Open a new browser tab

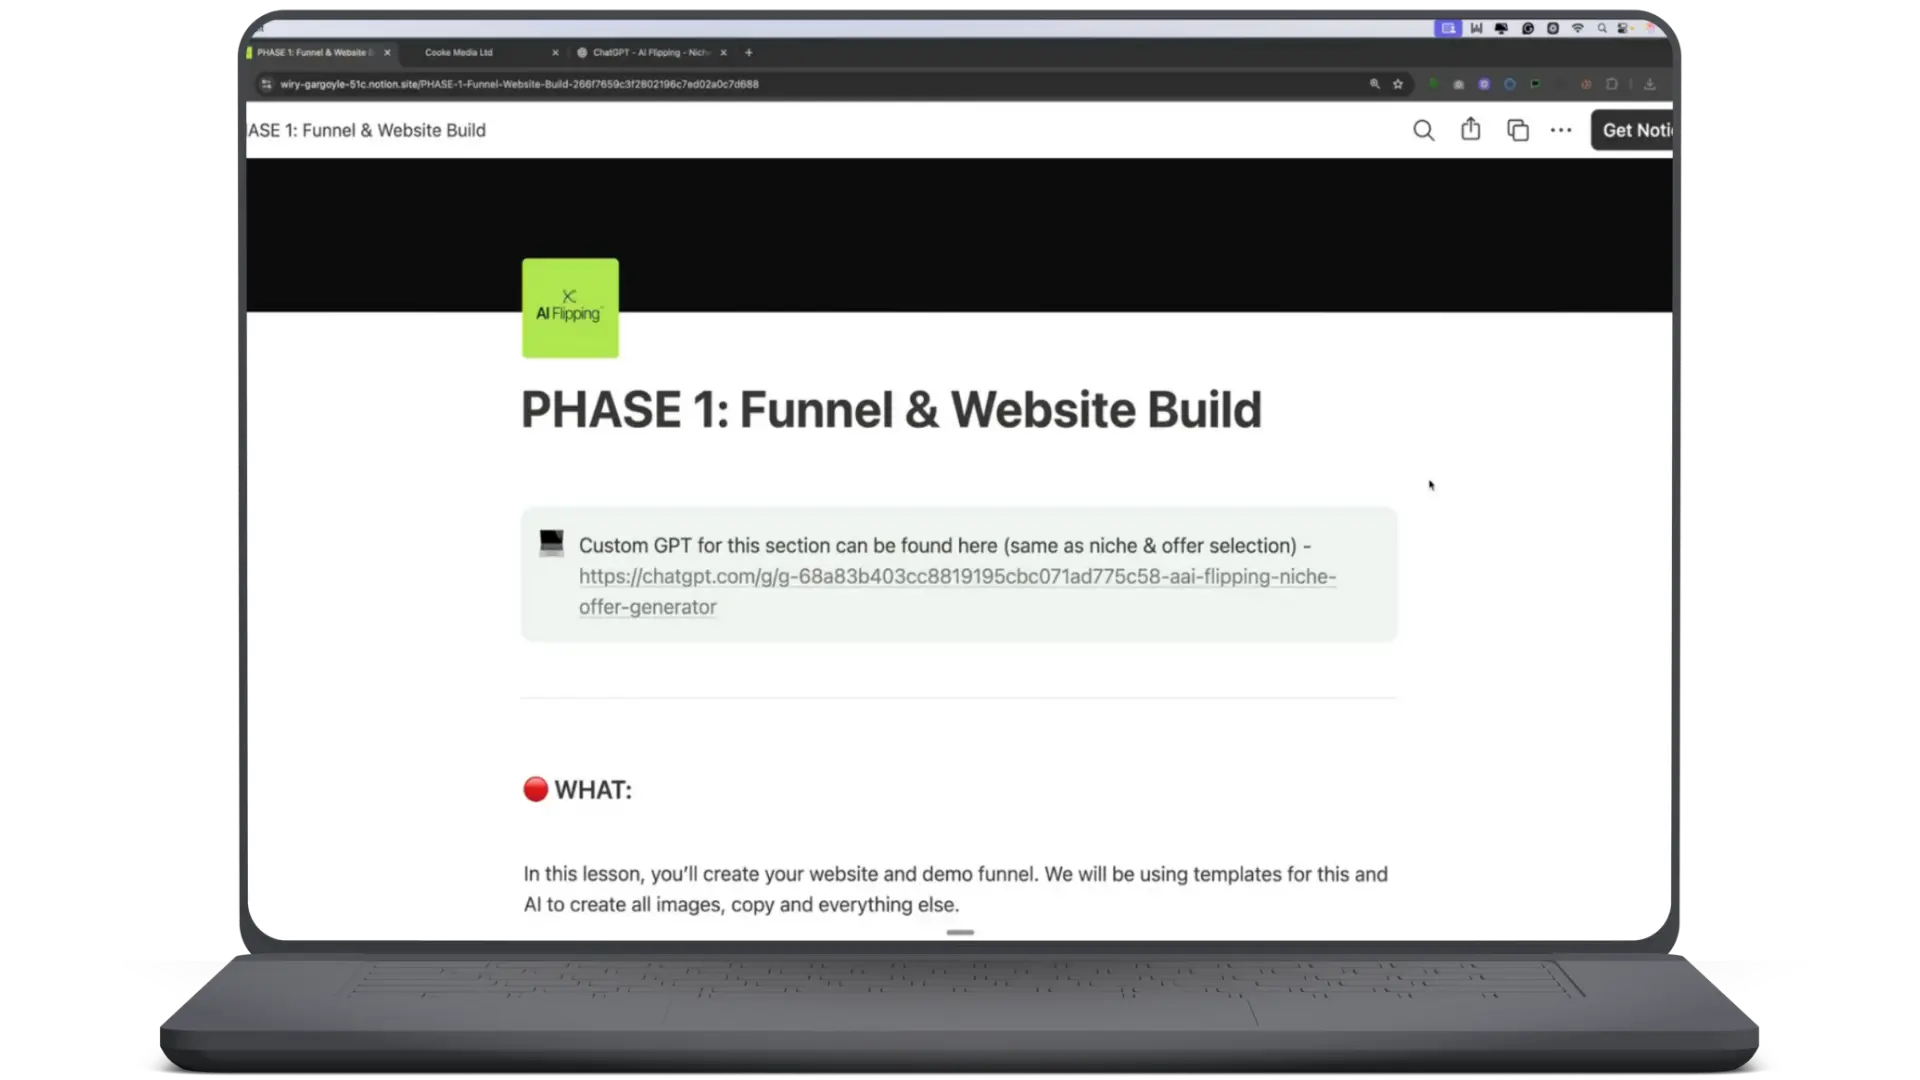tap(748, 53)
